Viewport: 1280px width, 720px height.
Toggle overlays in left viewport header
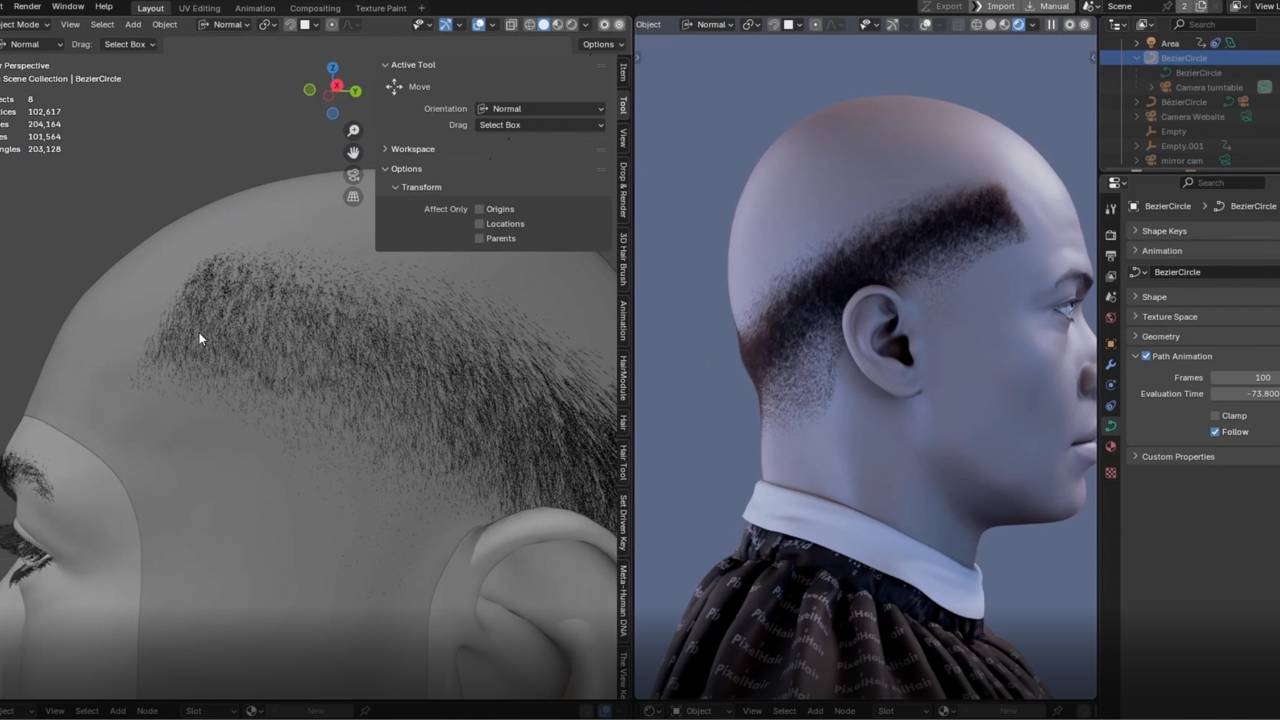click(x=479, y=24)
